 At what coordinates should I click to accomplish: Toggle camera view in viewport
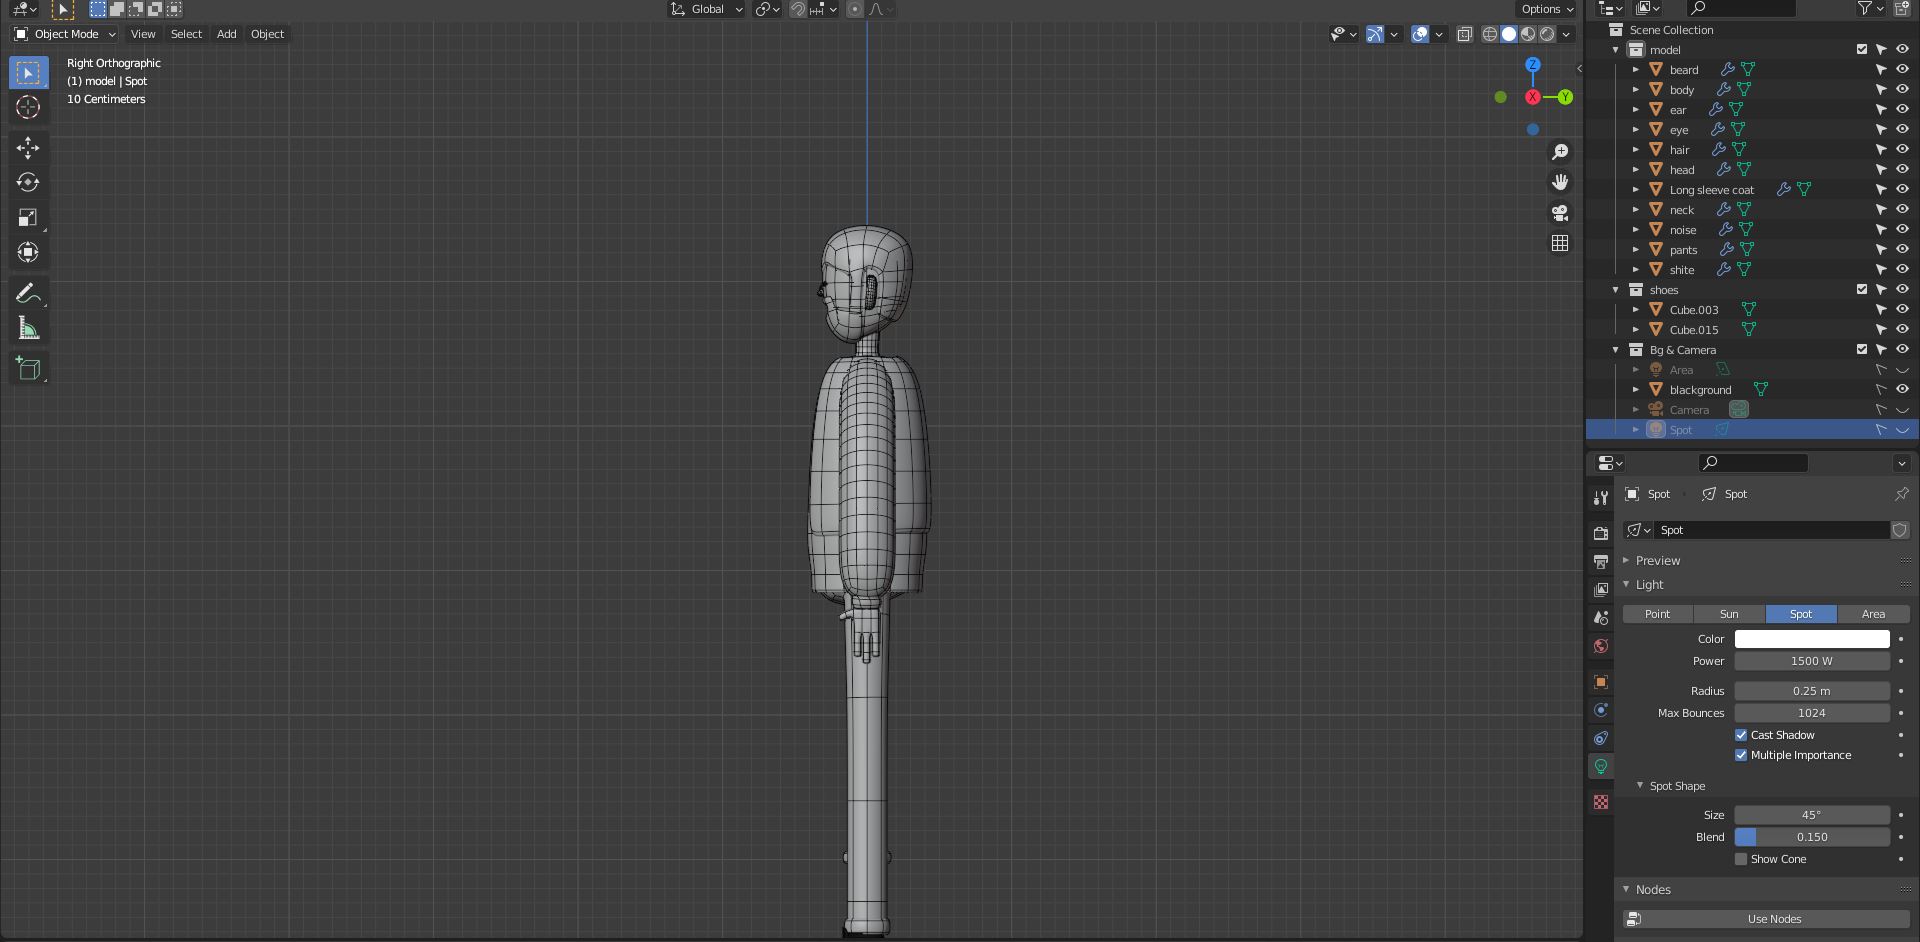click(1559, 213)
